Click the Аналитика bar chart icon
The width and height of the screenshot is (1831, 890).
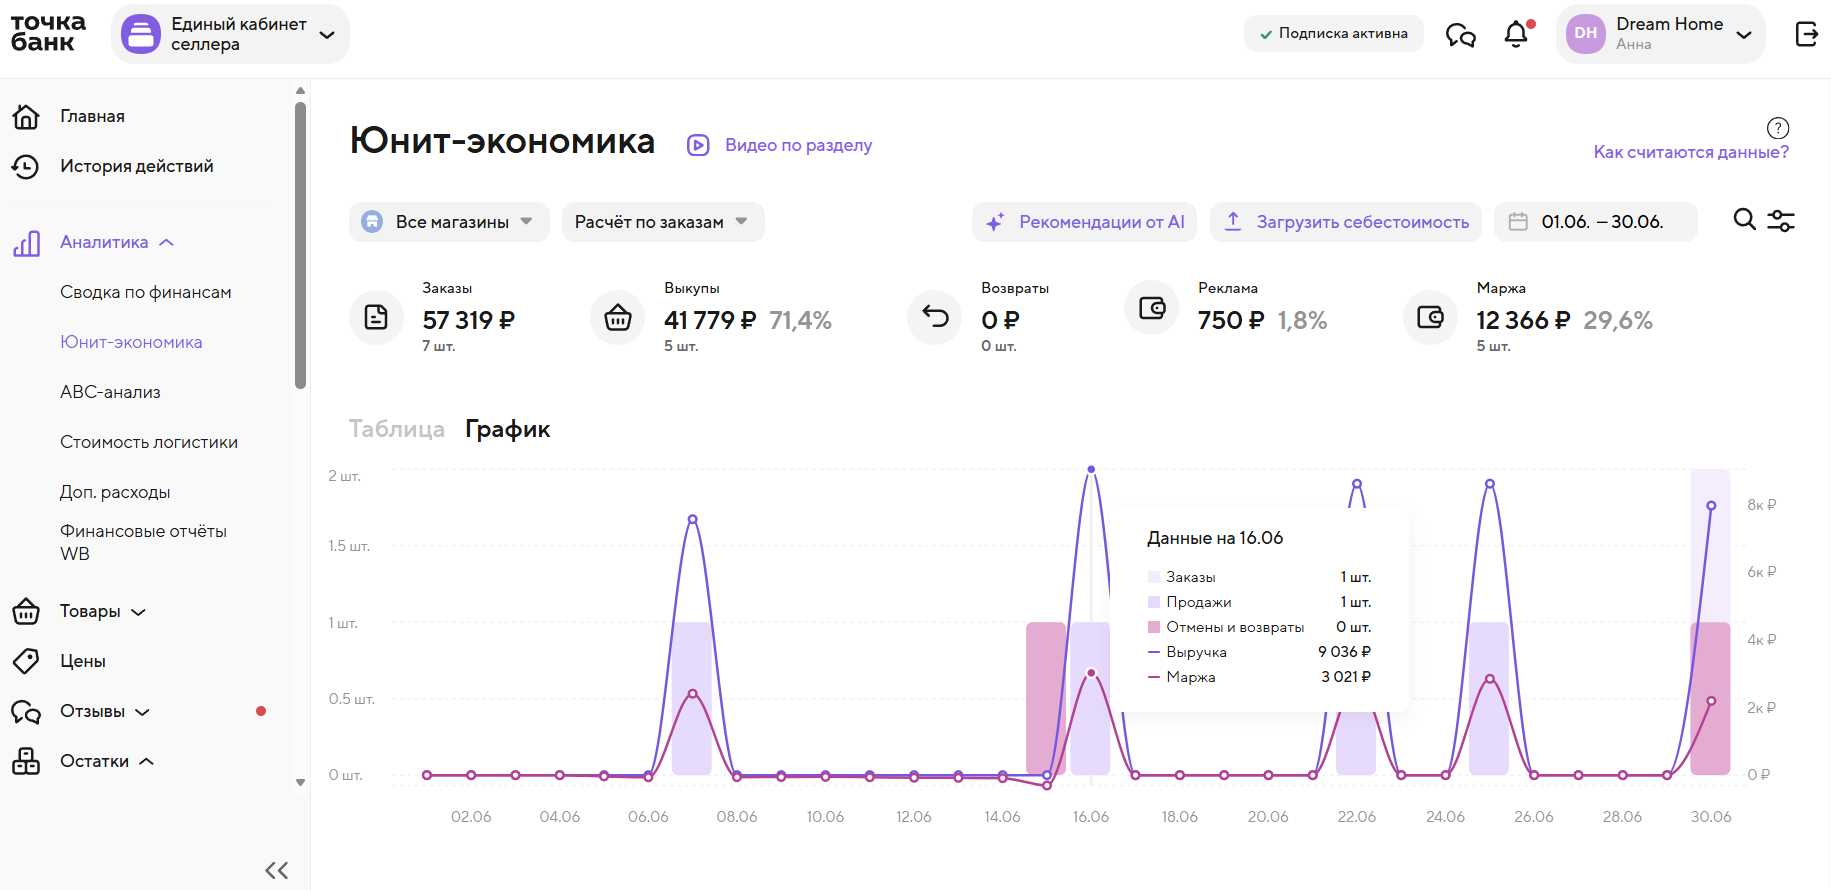[x=26, y=243]
